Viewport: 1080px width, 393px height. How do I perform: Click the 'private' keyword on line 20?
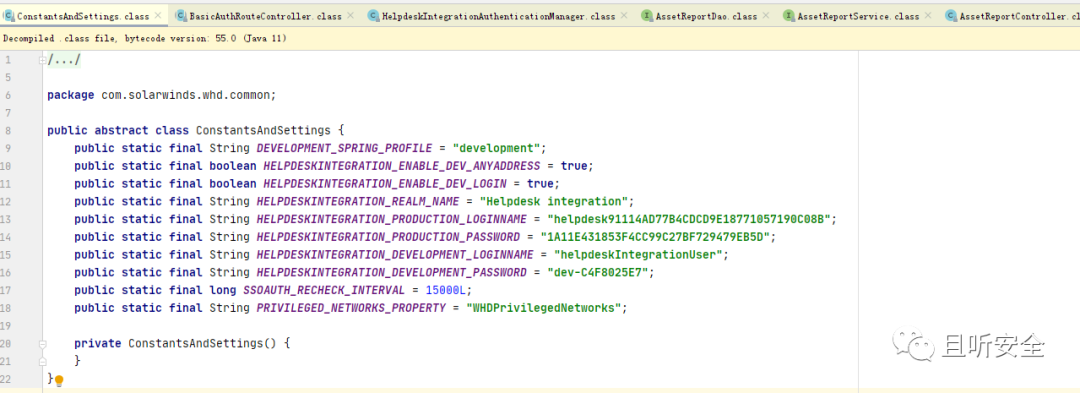pyautogui.click(x=98, y=343)
